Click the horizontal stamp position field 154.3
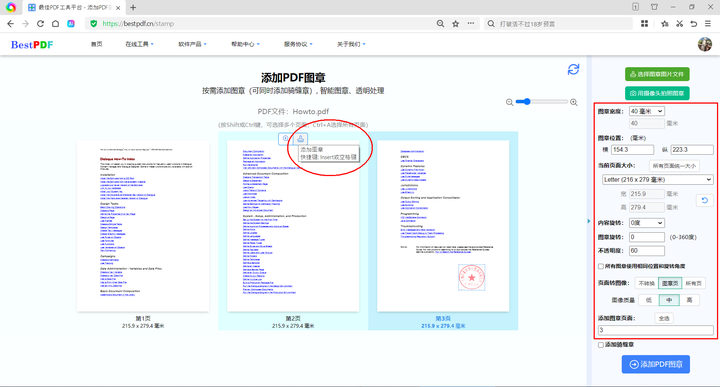The image size is (720, 387). coord(632,150)
